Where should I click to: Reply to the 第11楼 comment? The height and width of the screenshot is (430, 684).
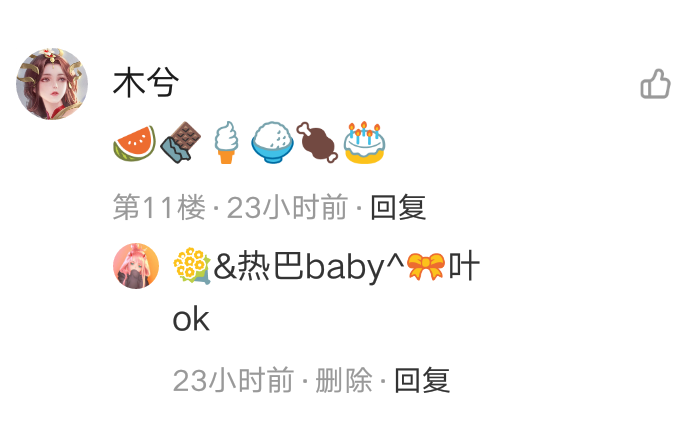click(x=398, y=207)
